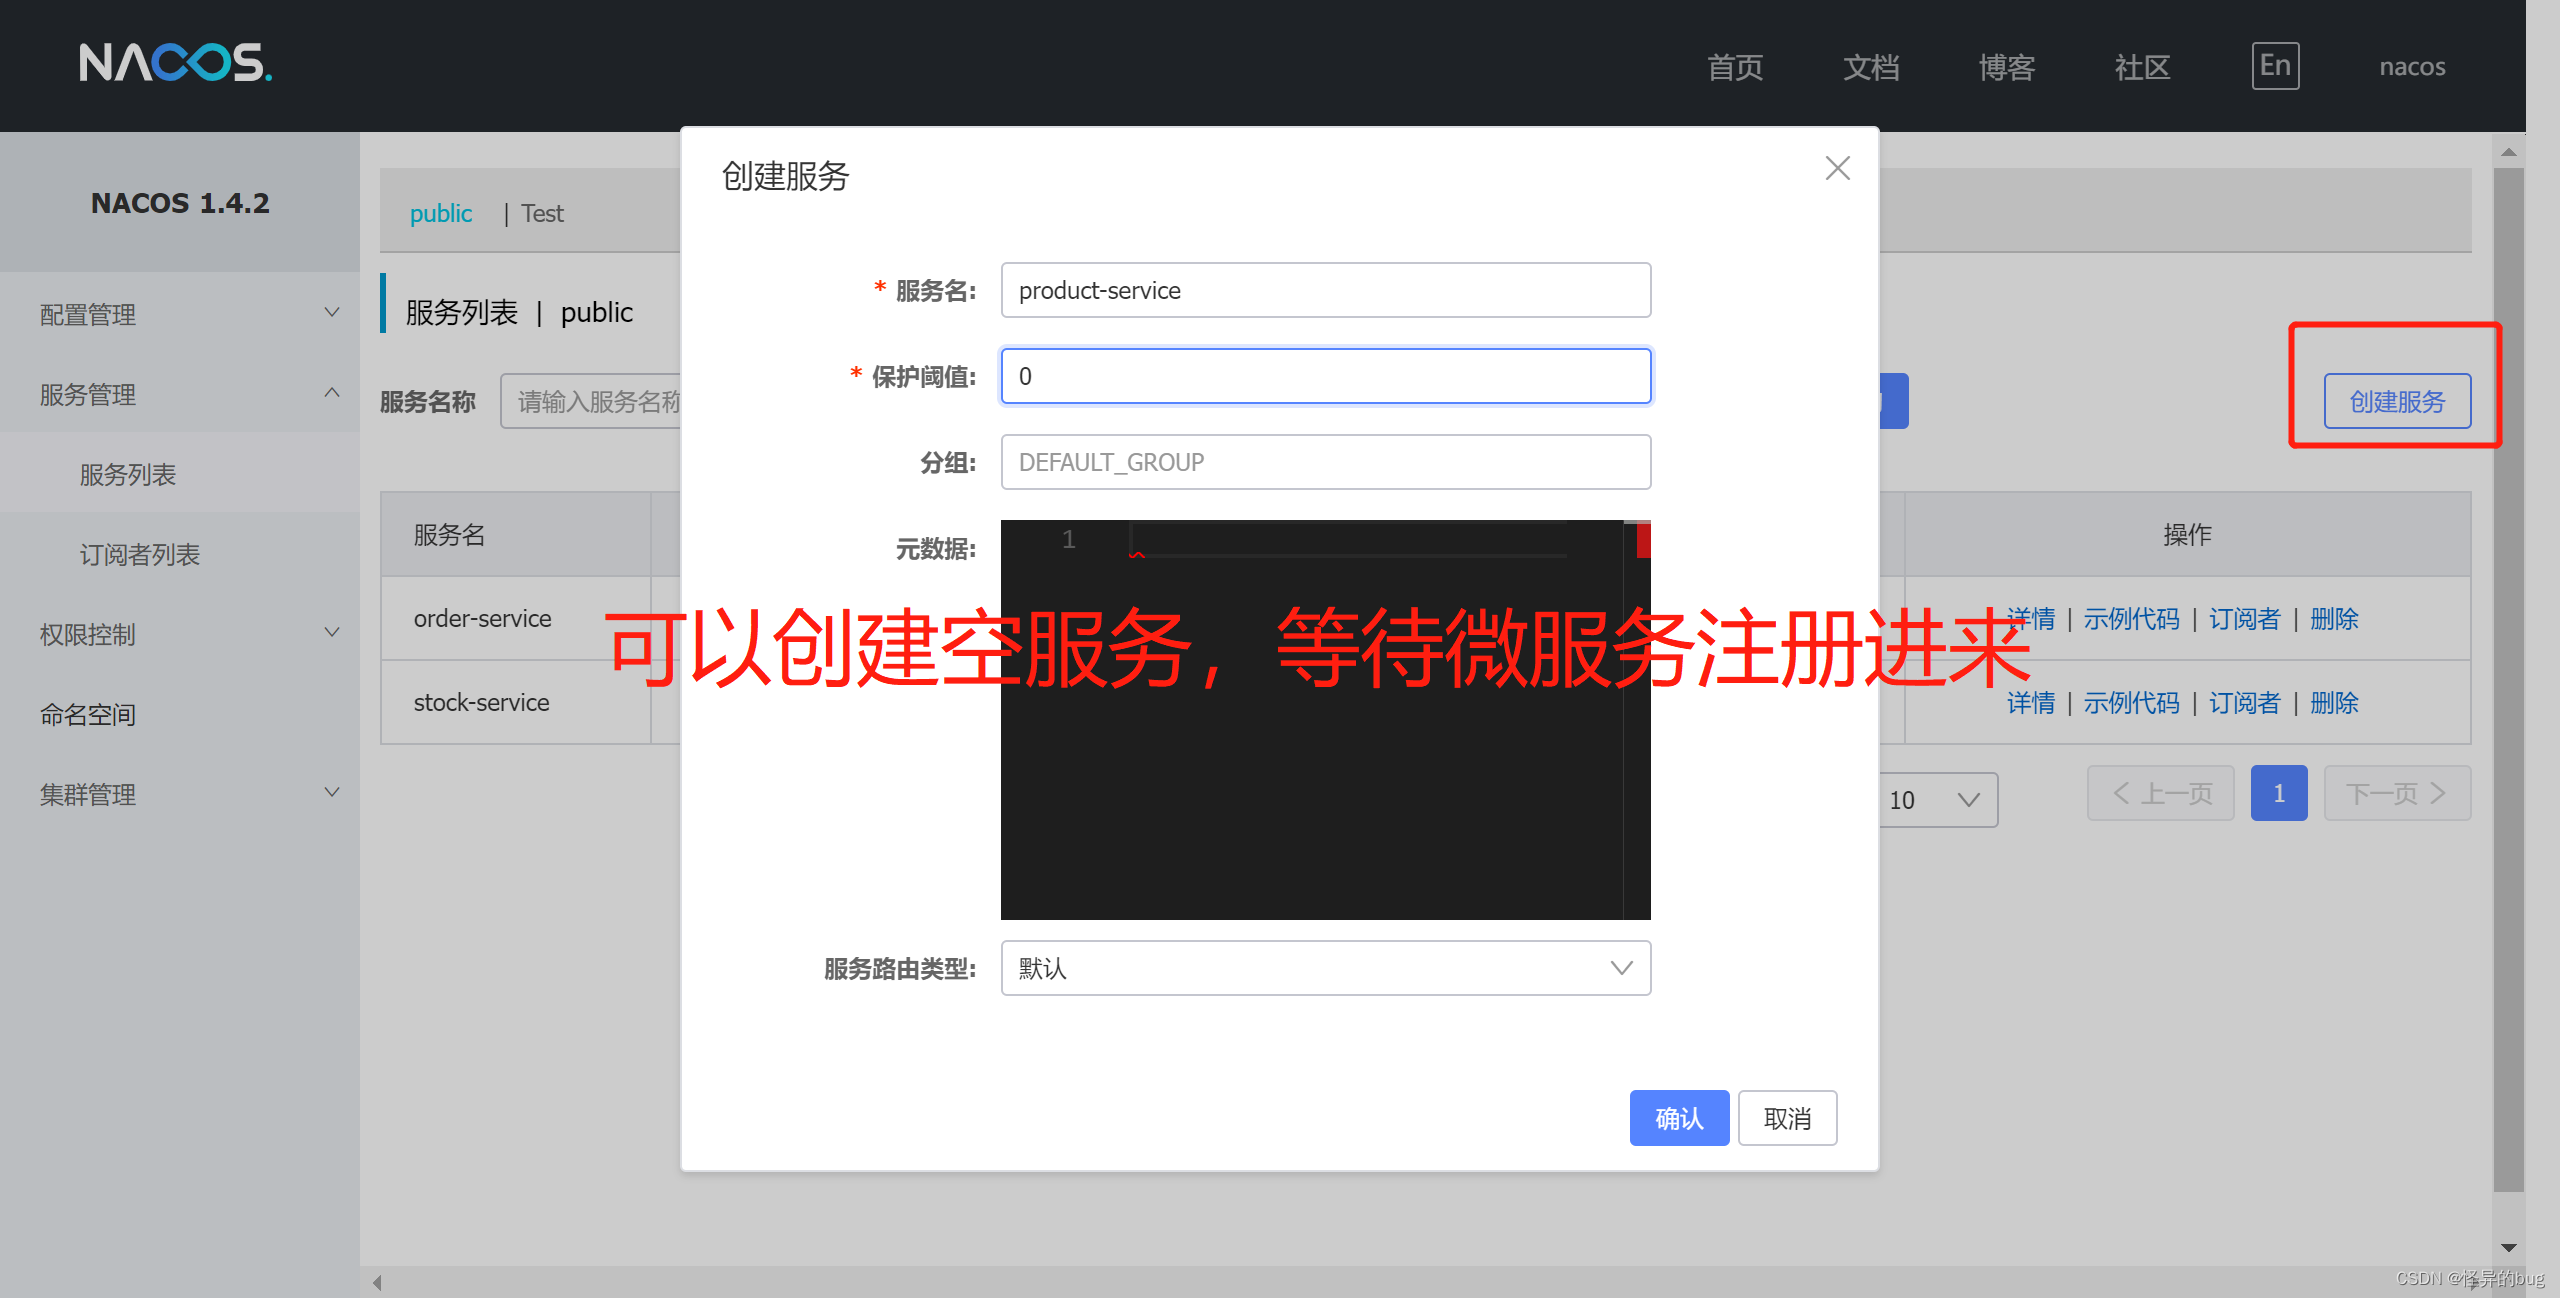2560x1298 pixels.
Task: Open 社区 in the top navigation
Action: tap(2143, 67)
